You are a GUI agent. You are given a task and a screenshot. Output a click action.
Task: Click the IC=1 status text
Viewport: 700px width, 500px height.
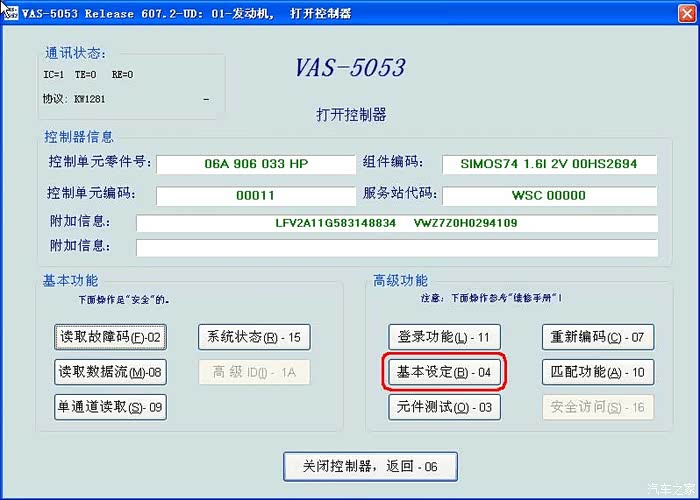point(54,75)
